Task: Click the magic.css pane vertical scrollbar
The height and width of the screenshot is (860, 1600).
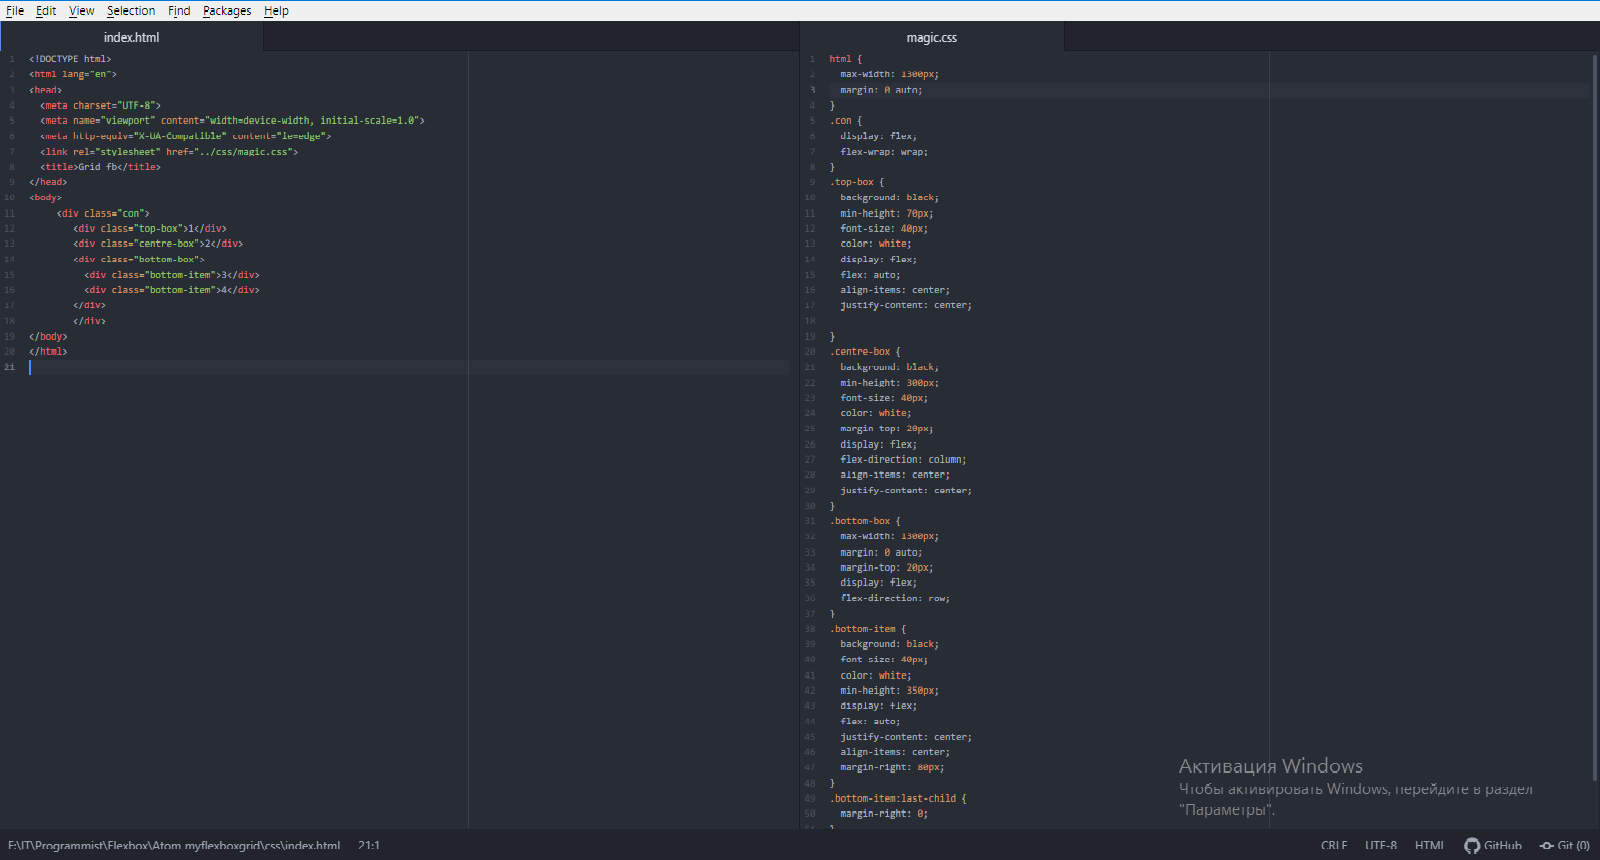Action: [x=1594, y=418]
